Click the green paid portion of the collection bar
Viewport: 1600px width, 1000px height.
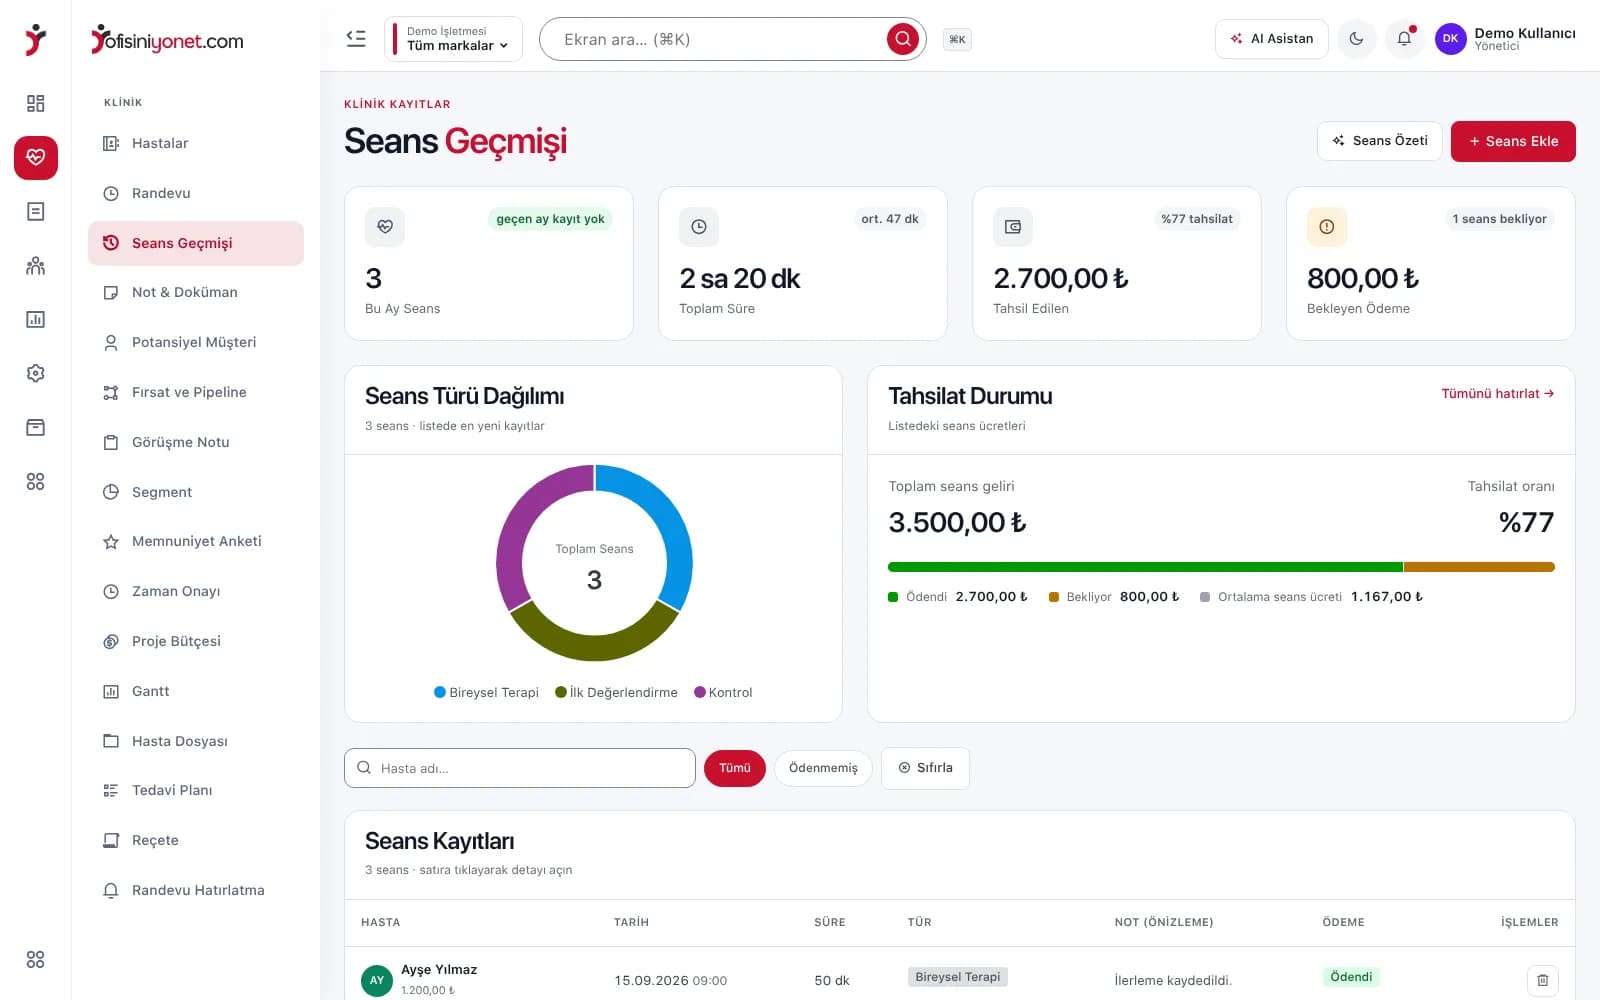[1145, 567]
